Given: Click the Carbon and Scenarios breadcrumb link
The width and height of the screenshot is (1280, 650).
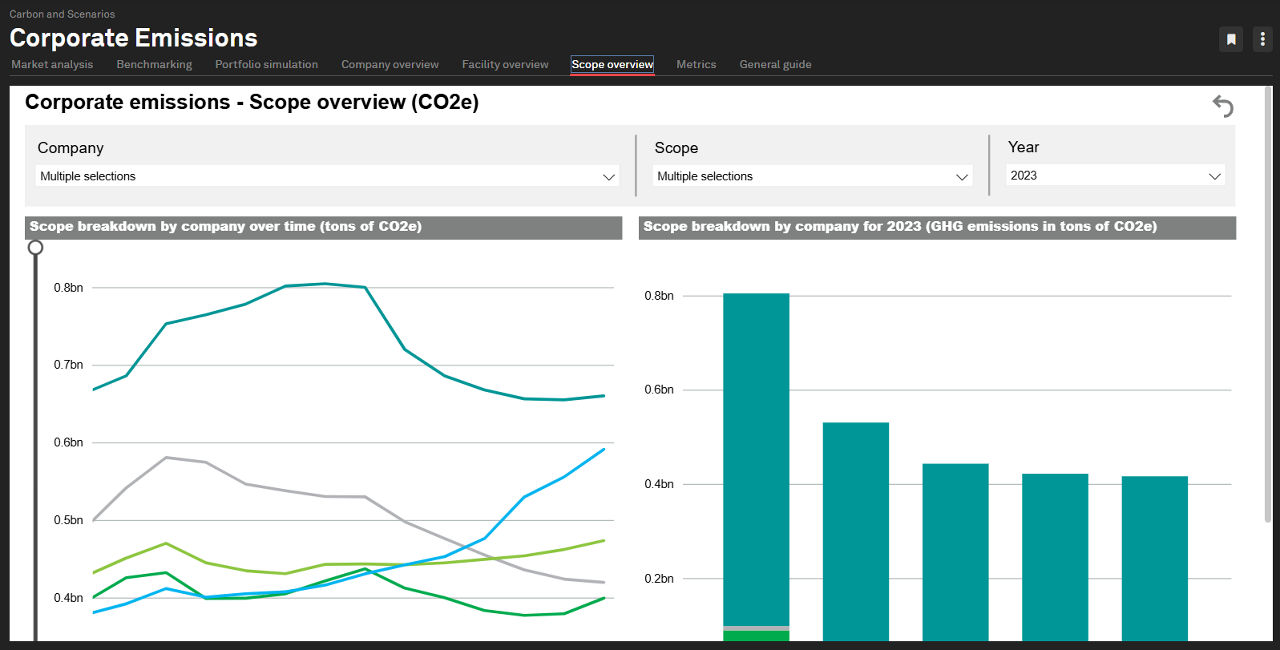Looking at the screenshot, I should click(x=62, y=14).
